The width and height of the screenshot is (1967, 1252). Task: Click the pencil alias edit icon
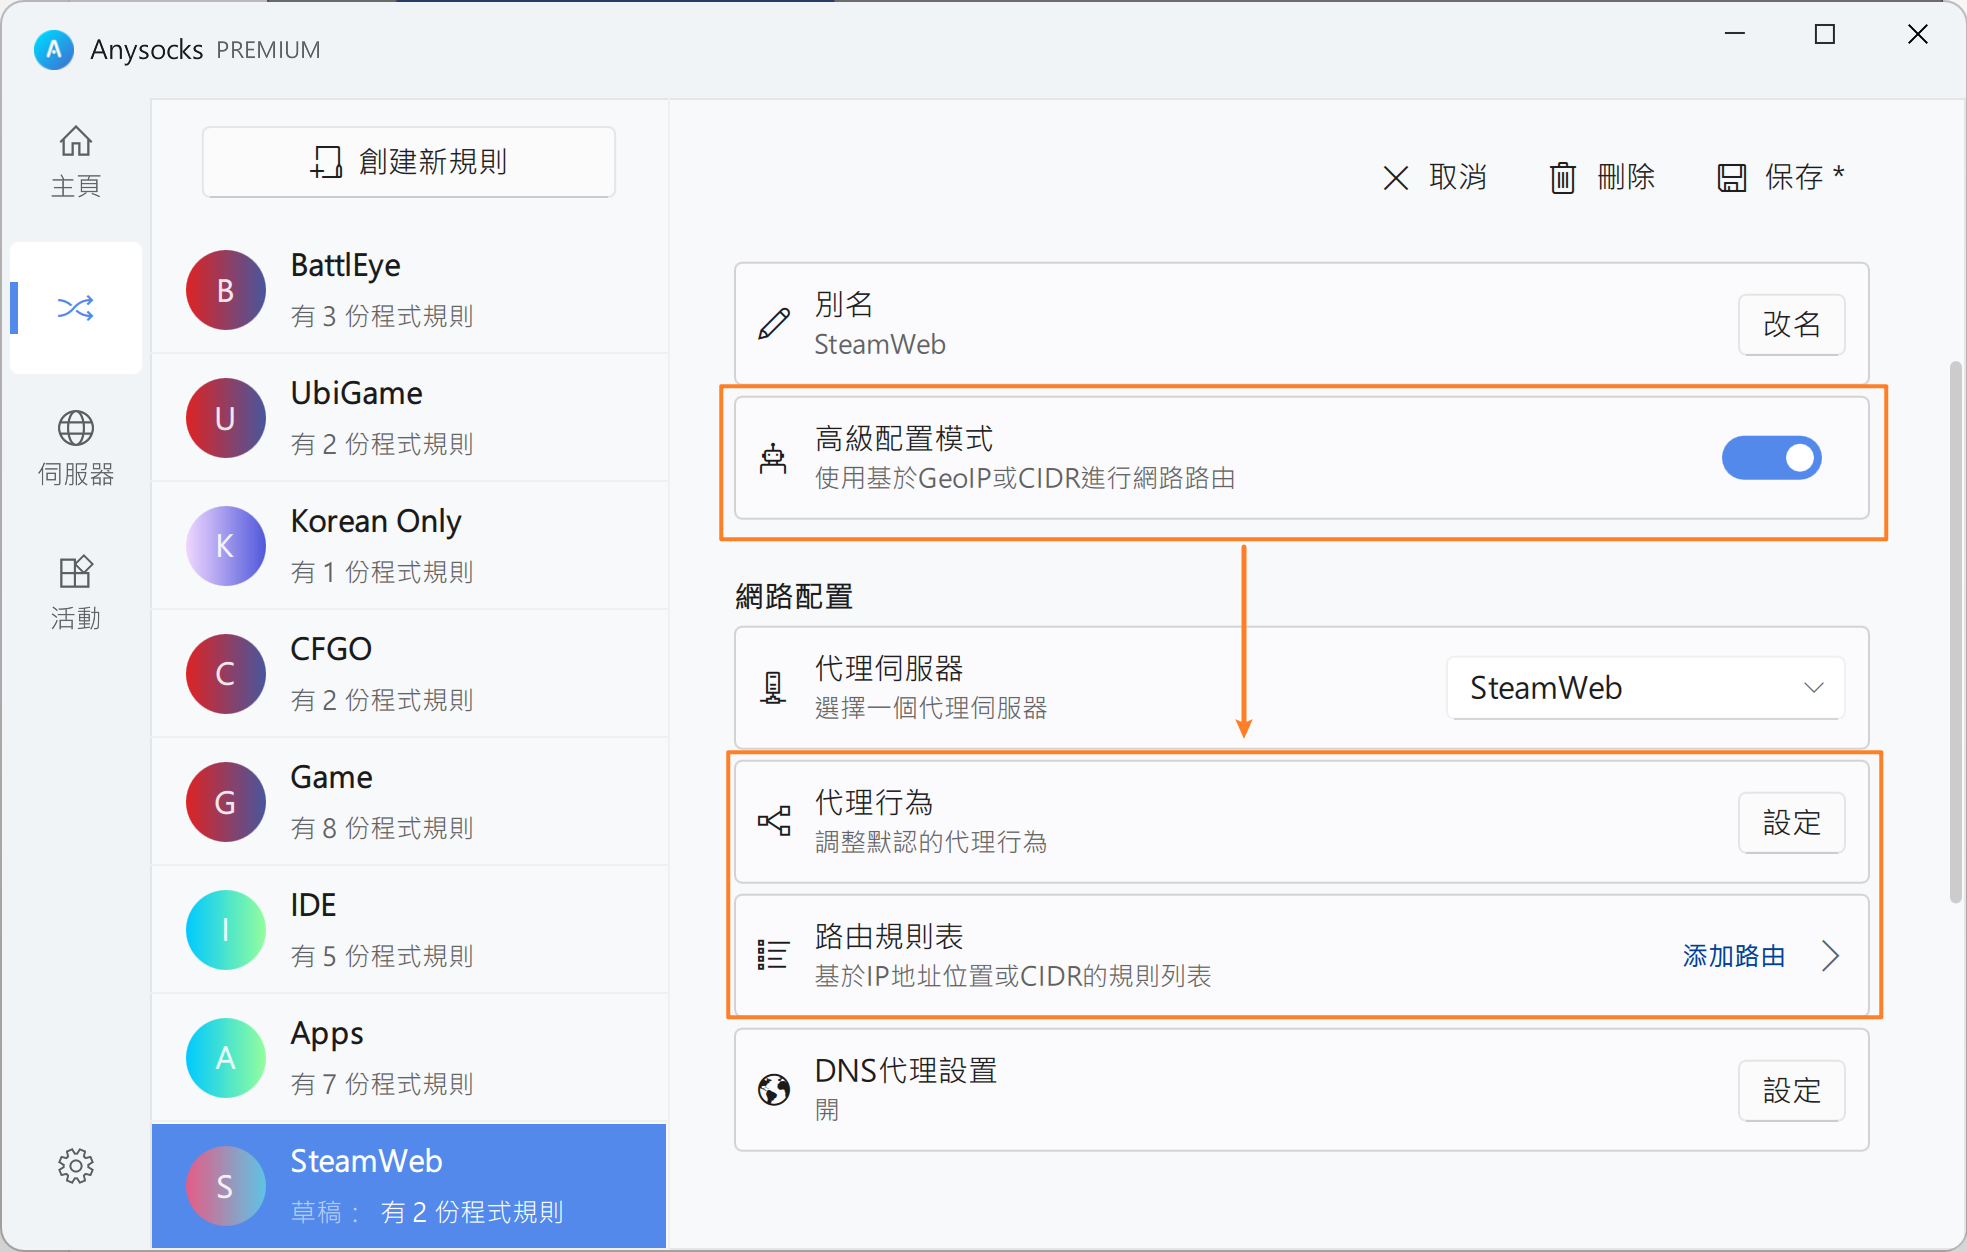773,324
